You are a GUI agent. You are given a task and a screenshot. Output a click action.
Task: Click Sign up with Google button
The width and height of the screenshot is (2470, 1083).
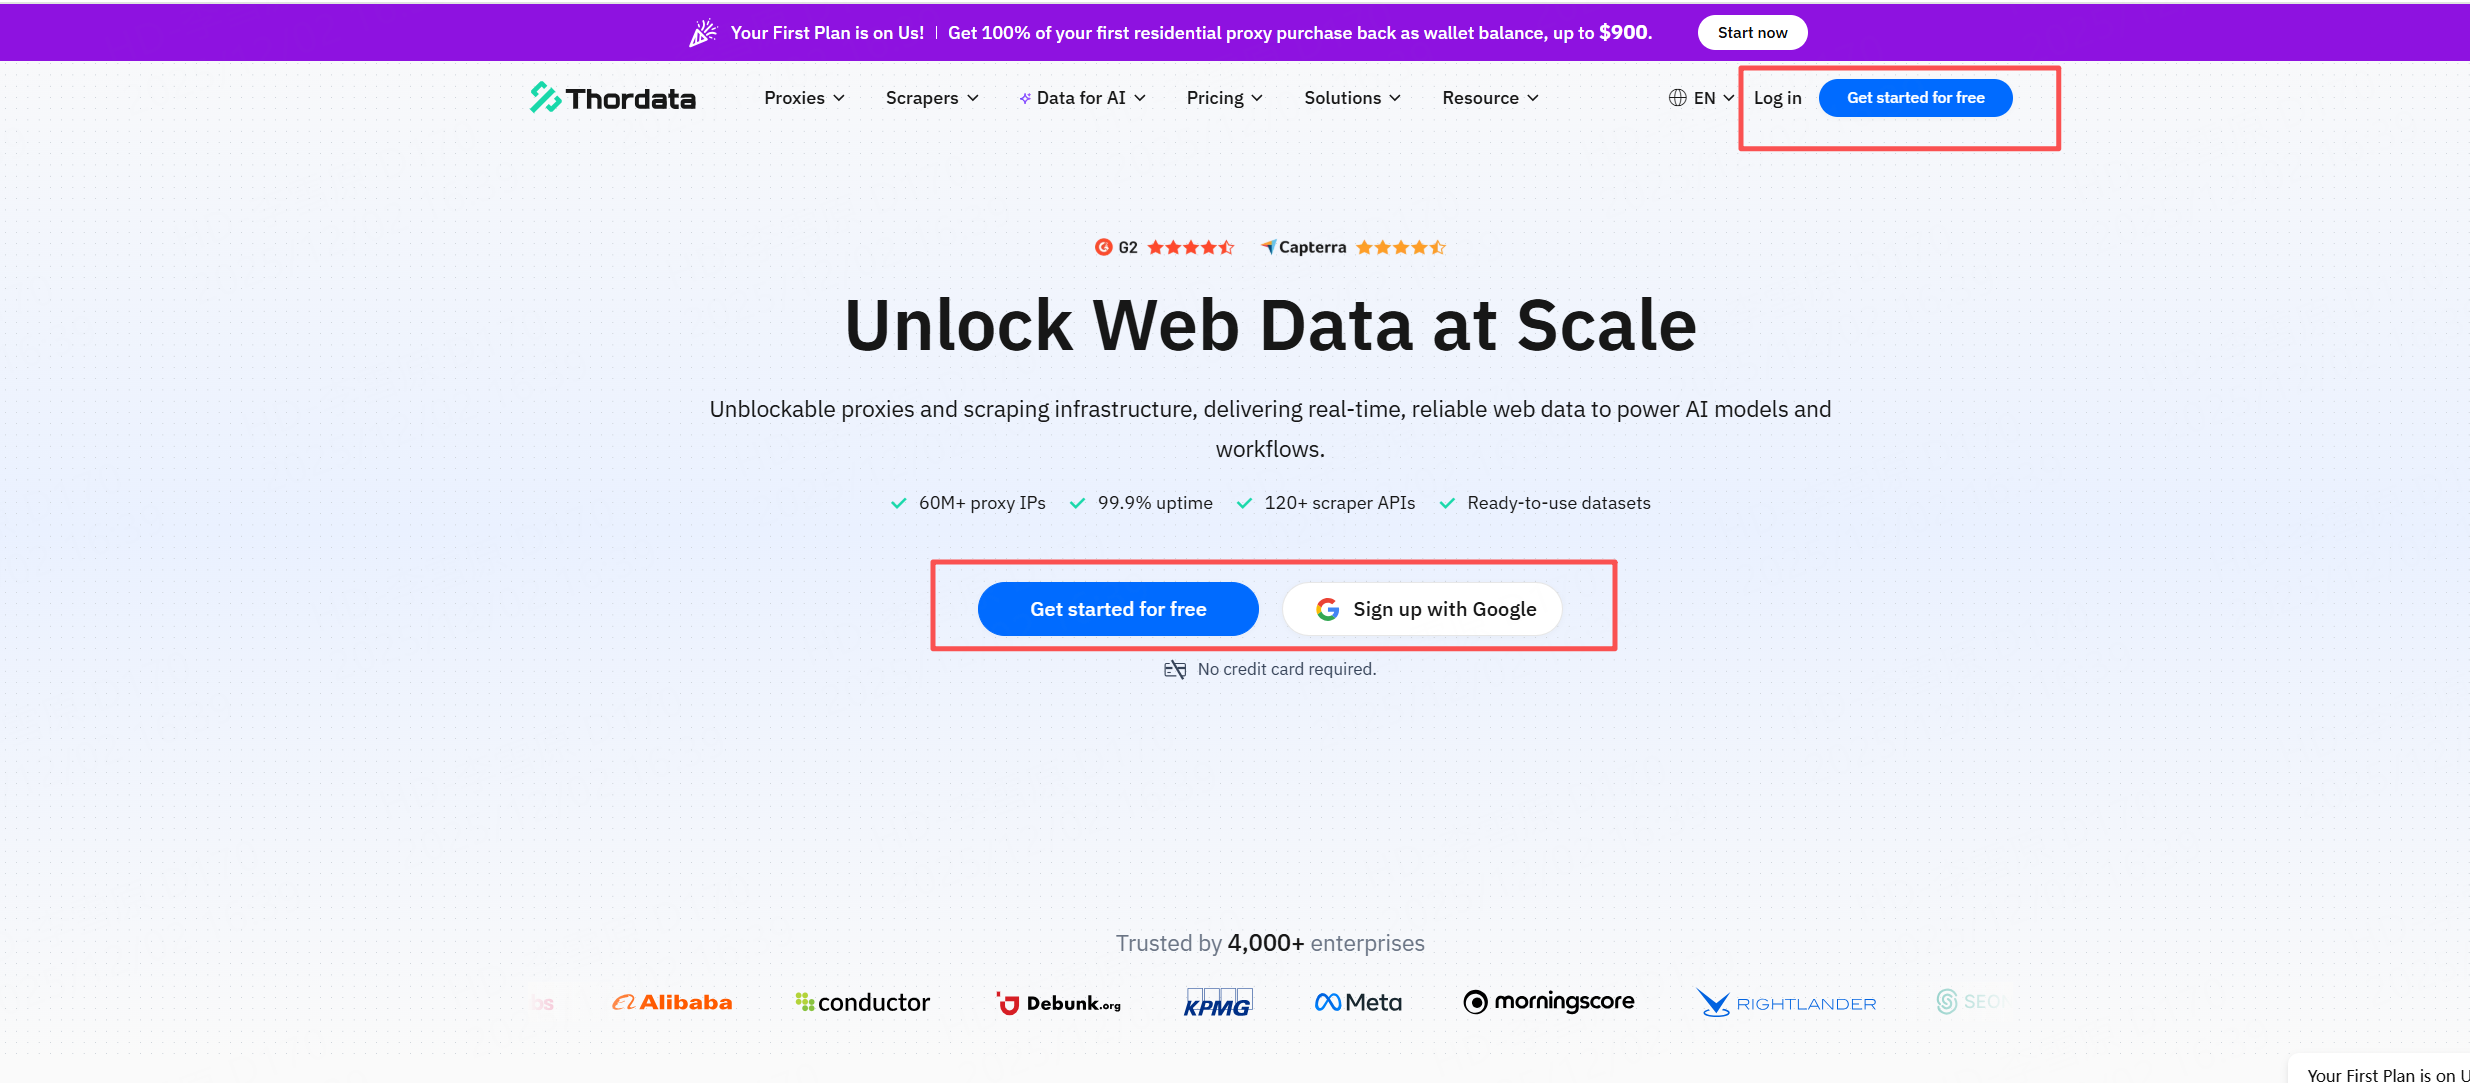click(1422, 609)
